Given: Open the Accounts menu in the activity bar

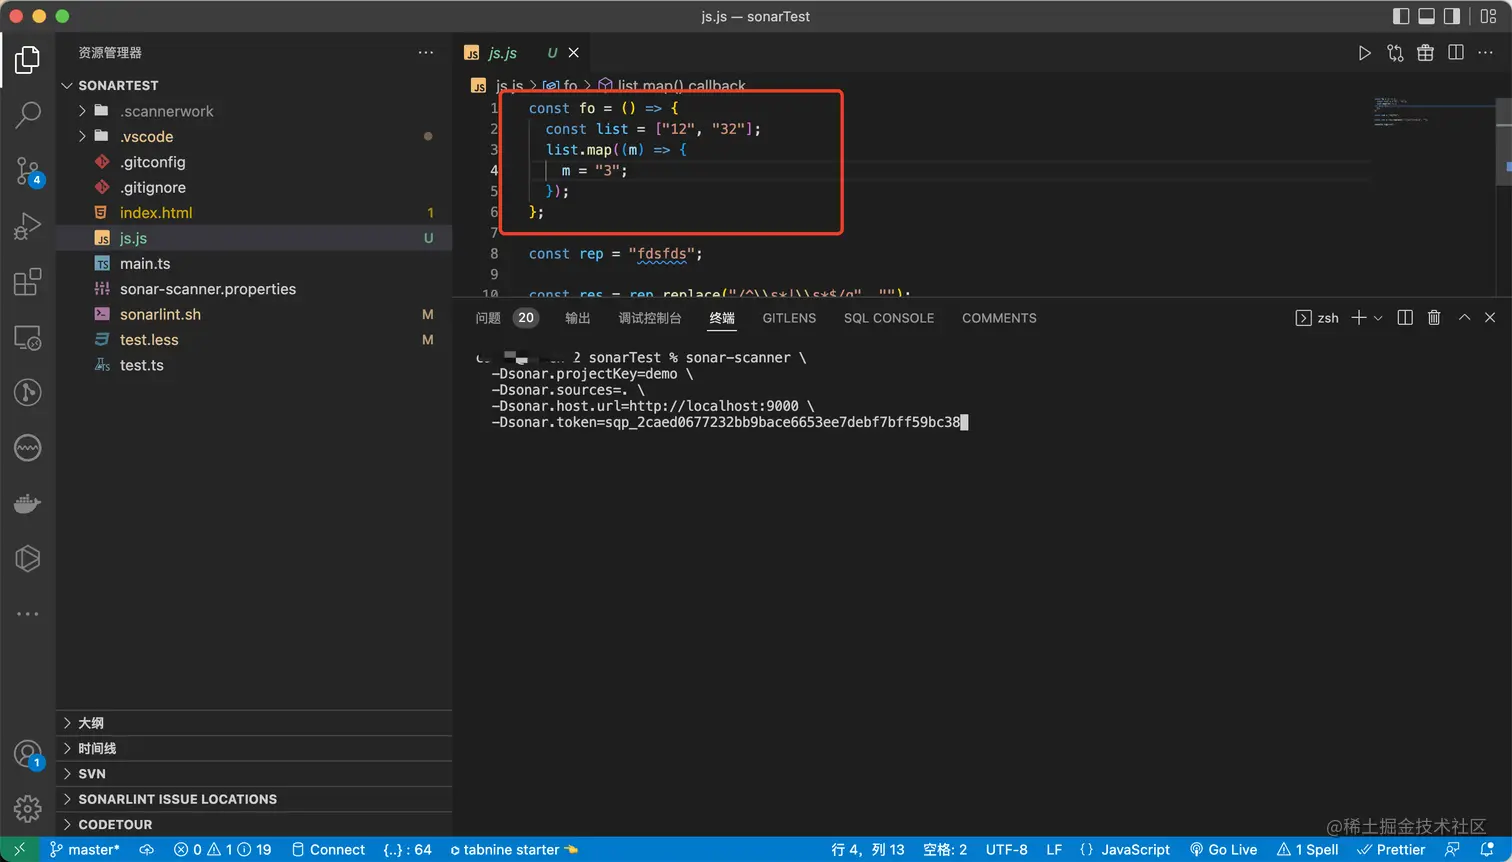Looking at the screenshot, I should click(28, 754).
